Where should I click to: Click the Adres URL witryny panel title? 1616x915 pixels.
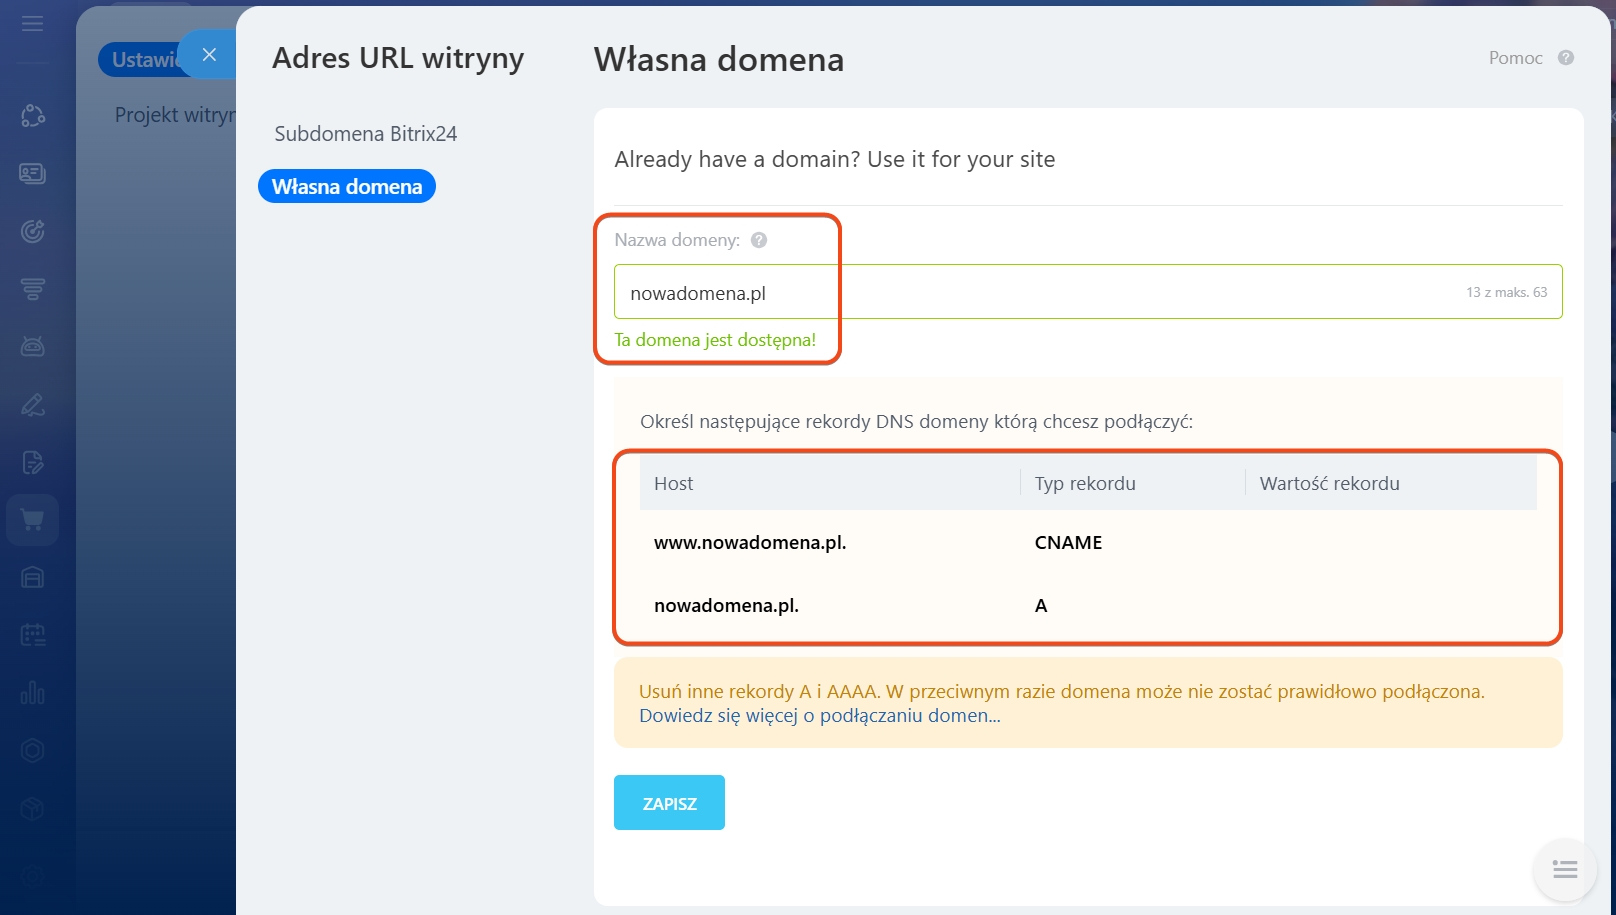pyautogui.click(x=398, y=59)
